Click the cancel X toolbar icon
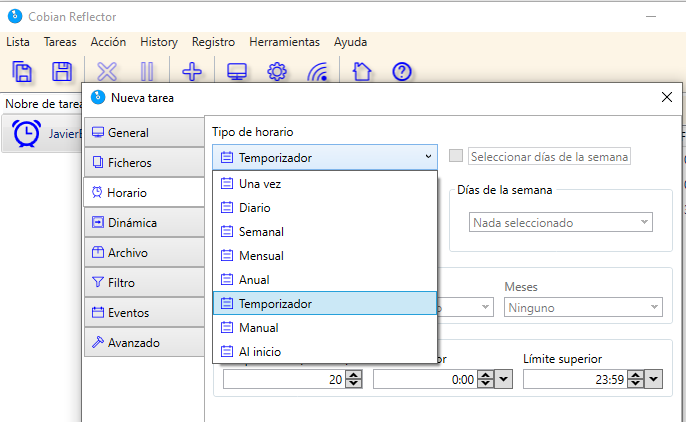Image resolution: width=686 pixels, height=422 pixels. 107,71
